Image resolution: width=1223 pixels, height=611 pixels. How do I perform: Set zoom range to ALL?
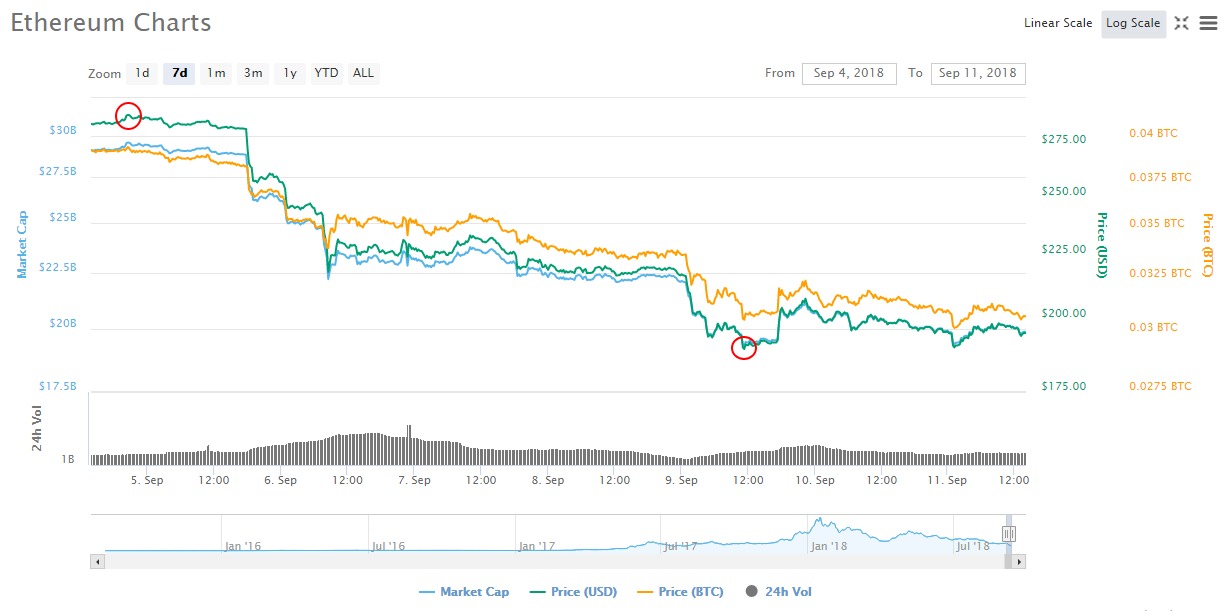click(x=363, y=73)
